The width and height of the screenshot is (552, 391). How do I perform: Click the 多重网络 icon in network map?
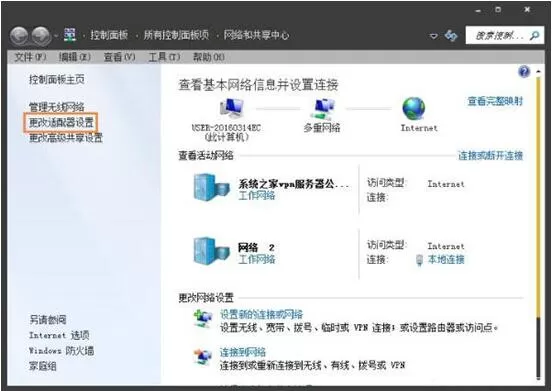322,109
